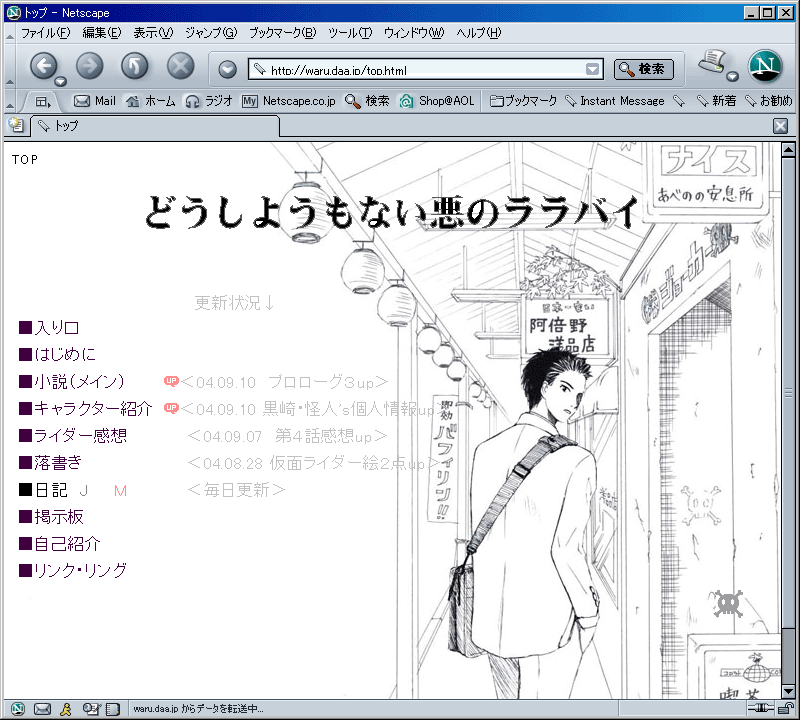Open the ブックマーク(B) menu
800x720 pixels.
click(283, 33)
